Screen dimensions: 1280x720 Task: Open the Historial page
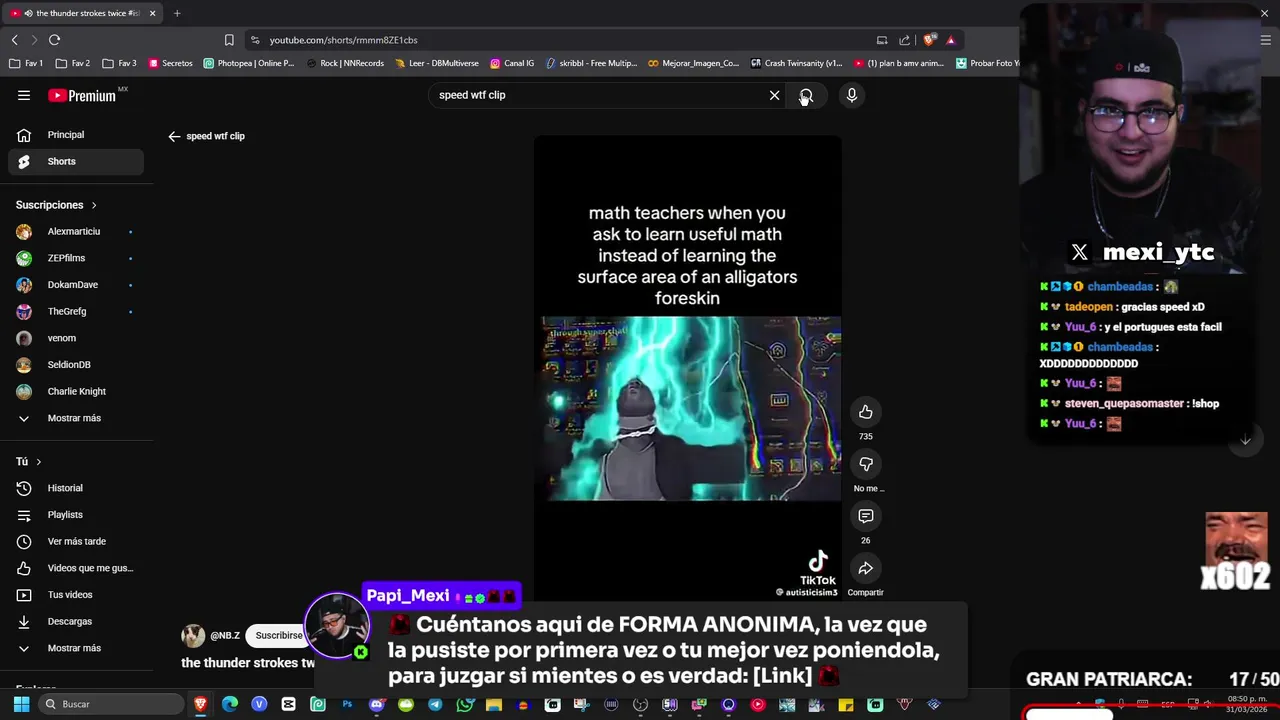76,488
